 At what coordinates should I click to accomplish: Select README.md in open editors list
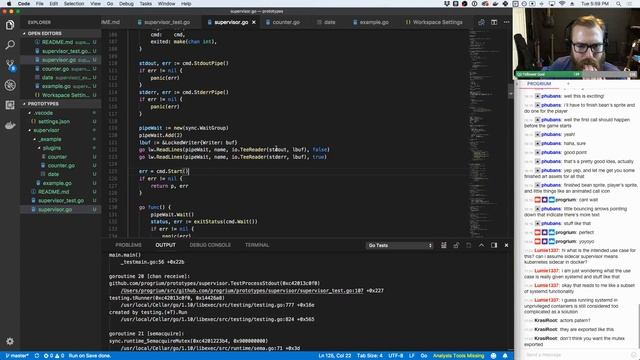[57, 42]
